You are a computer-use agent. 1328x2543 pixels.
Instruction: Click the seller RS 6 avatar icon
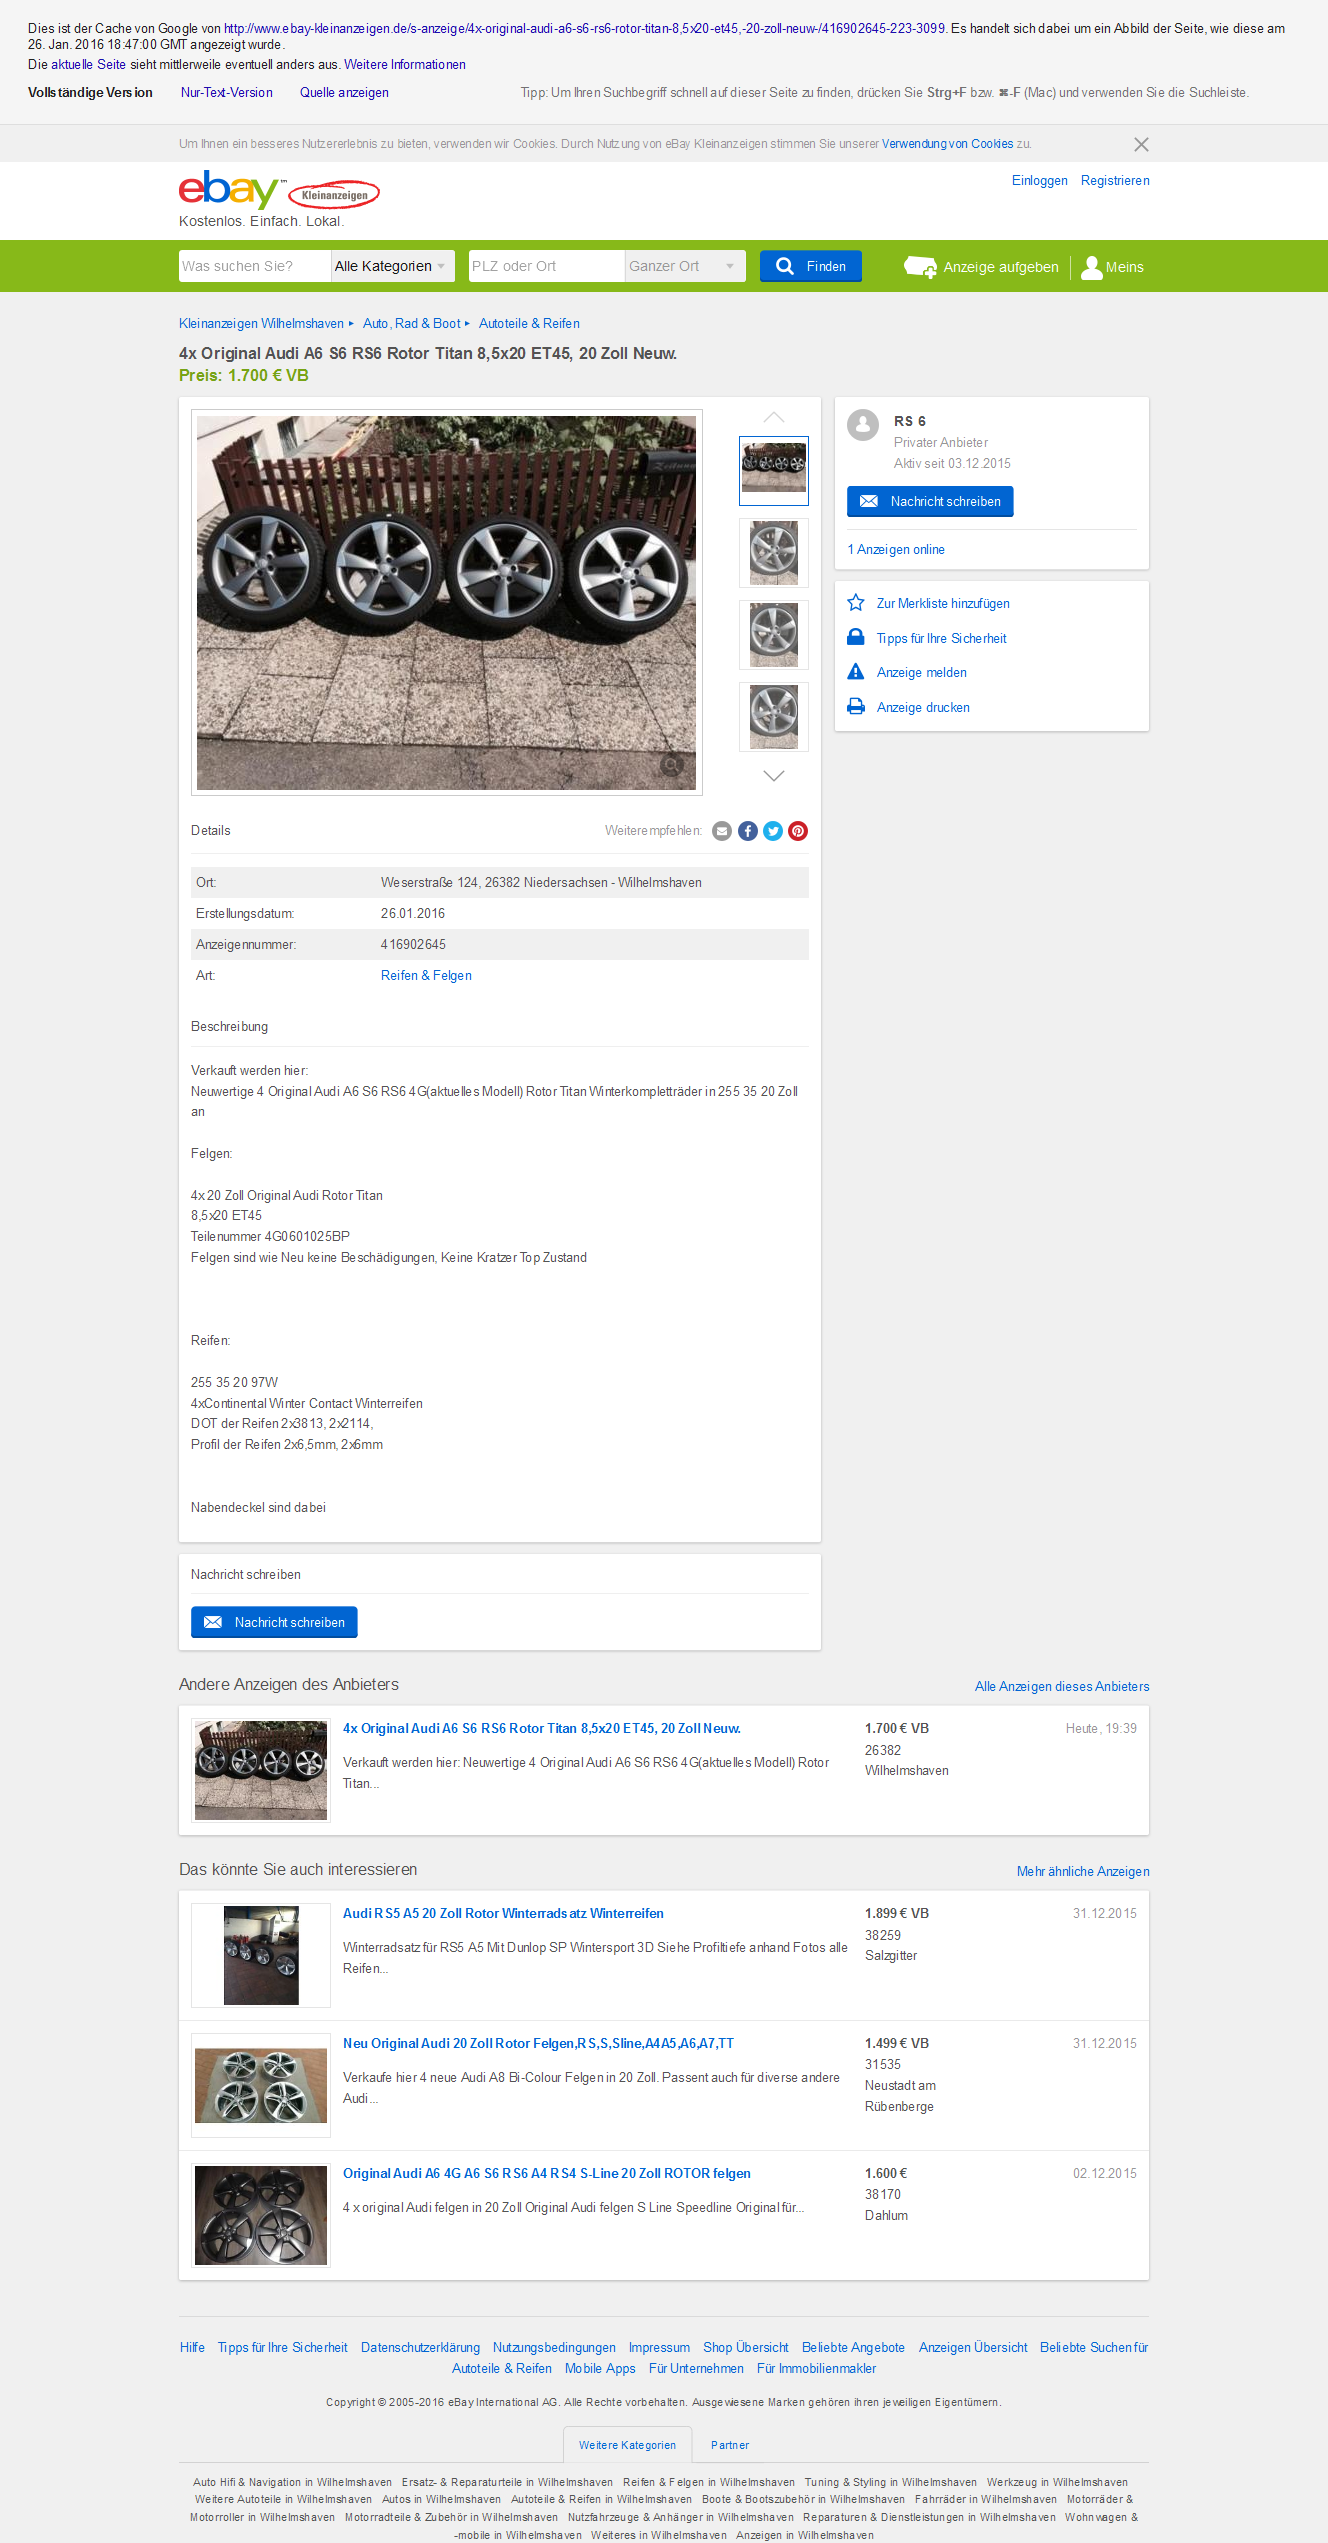tap(863, 425)
